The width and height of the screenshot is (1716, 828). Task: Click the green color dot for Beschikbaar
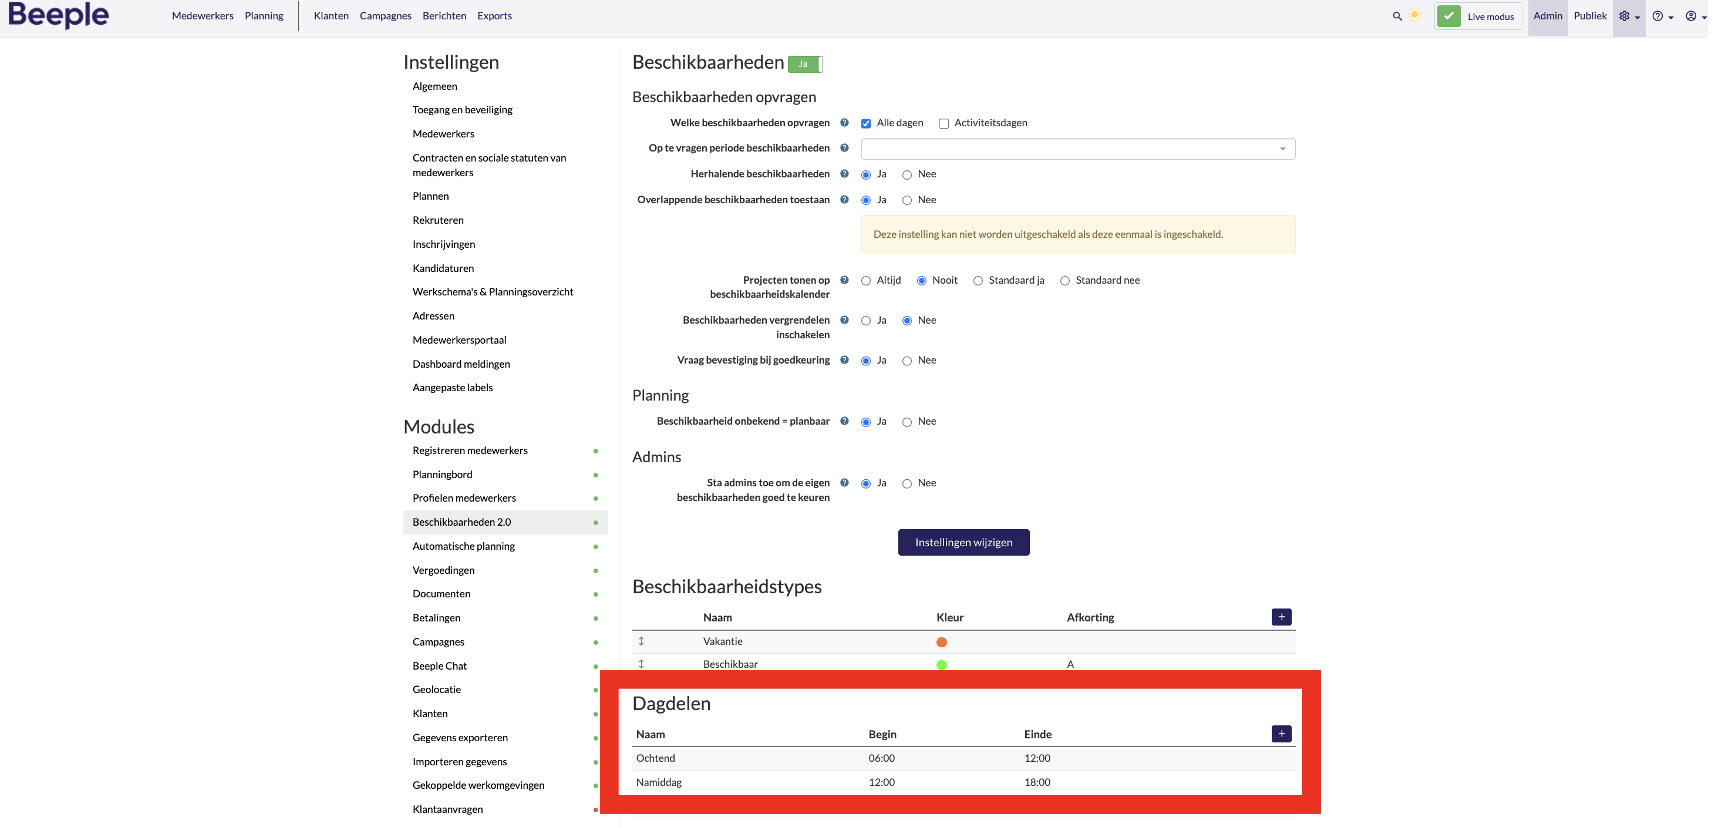click(x=941, y=665)
